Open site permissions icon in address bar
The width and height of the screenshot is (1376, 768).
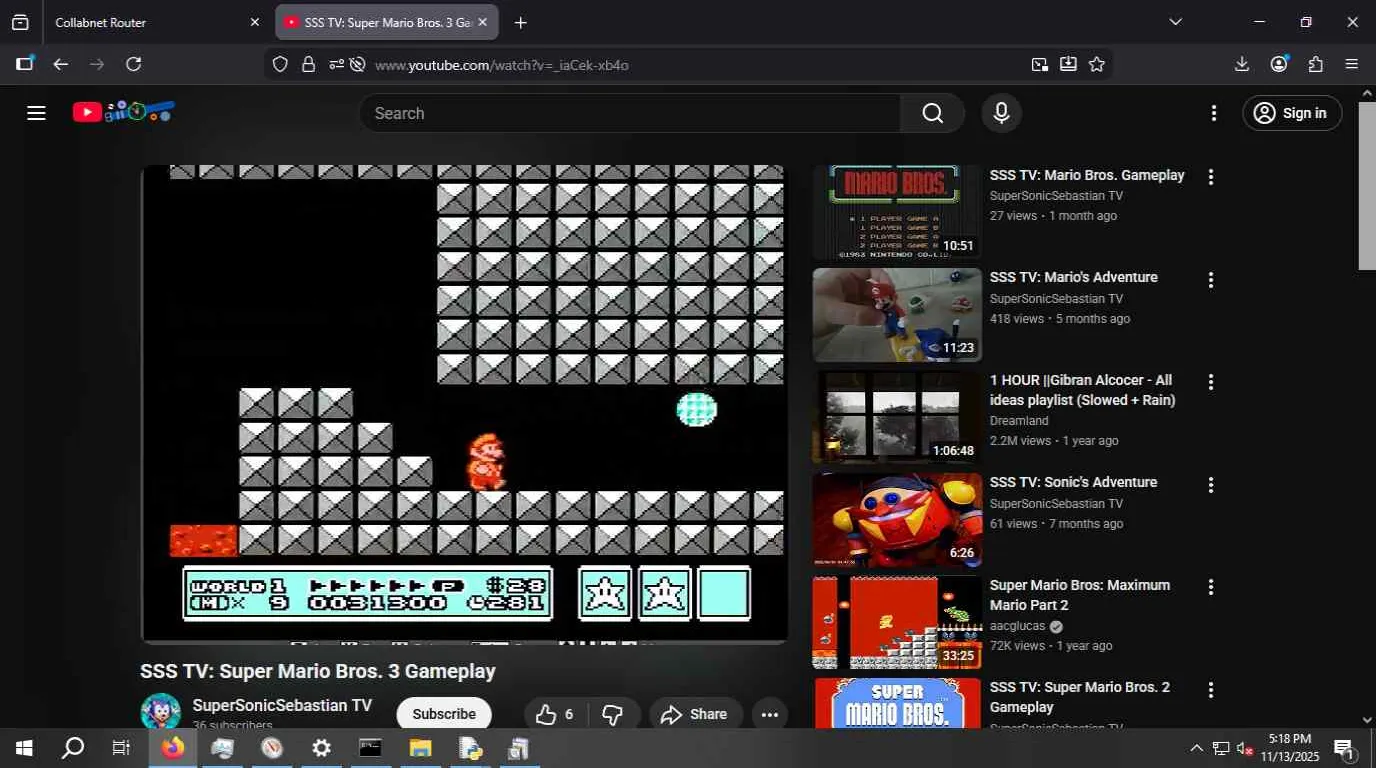pyautogui.click(x=336, y=64)
